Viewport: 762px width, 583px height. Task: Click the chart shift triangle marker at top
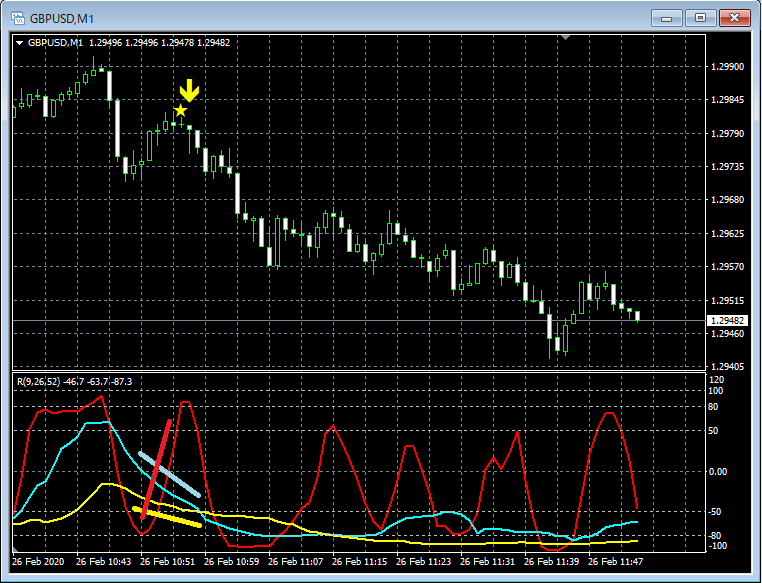point(565,37)
